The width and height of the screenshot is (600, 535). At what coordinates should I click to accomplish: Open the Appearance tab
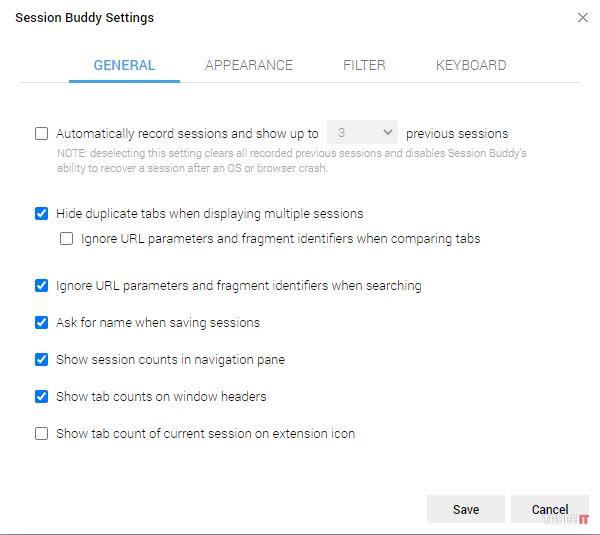(249, 66)
